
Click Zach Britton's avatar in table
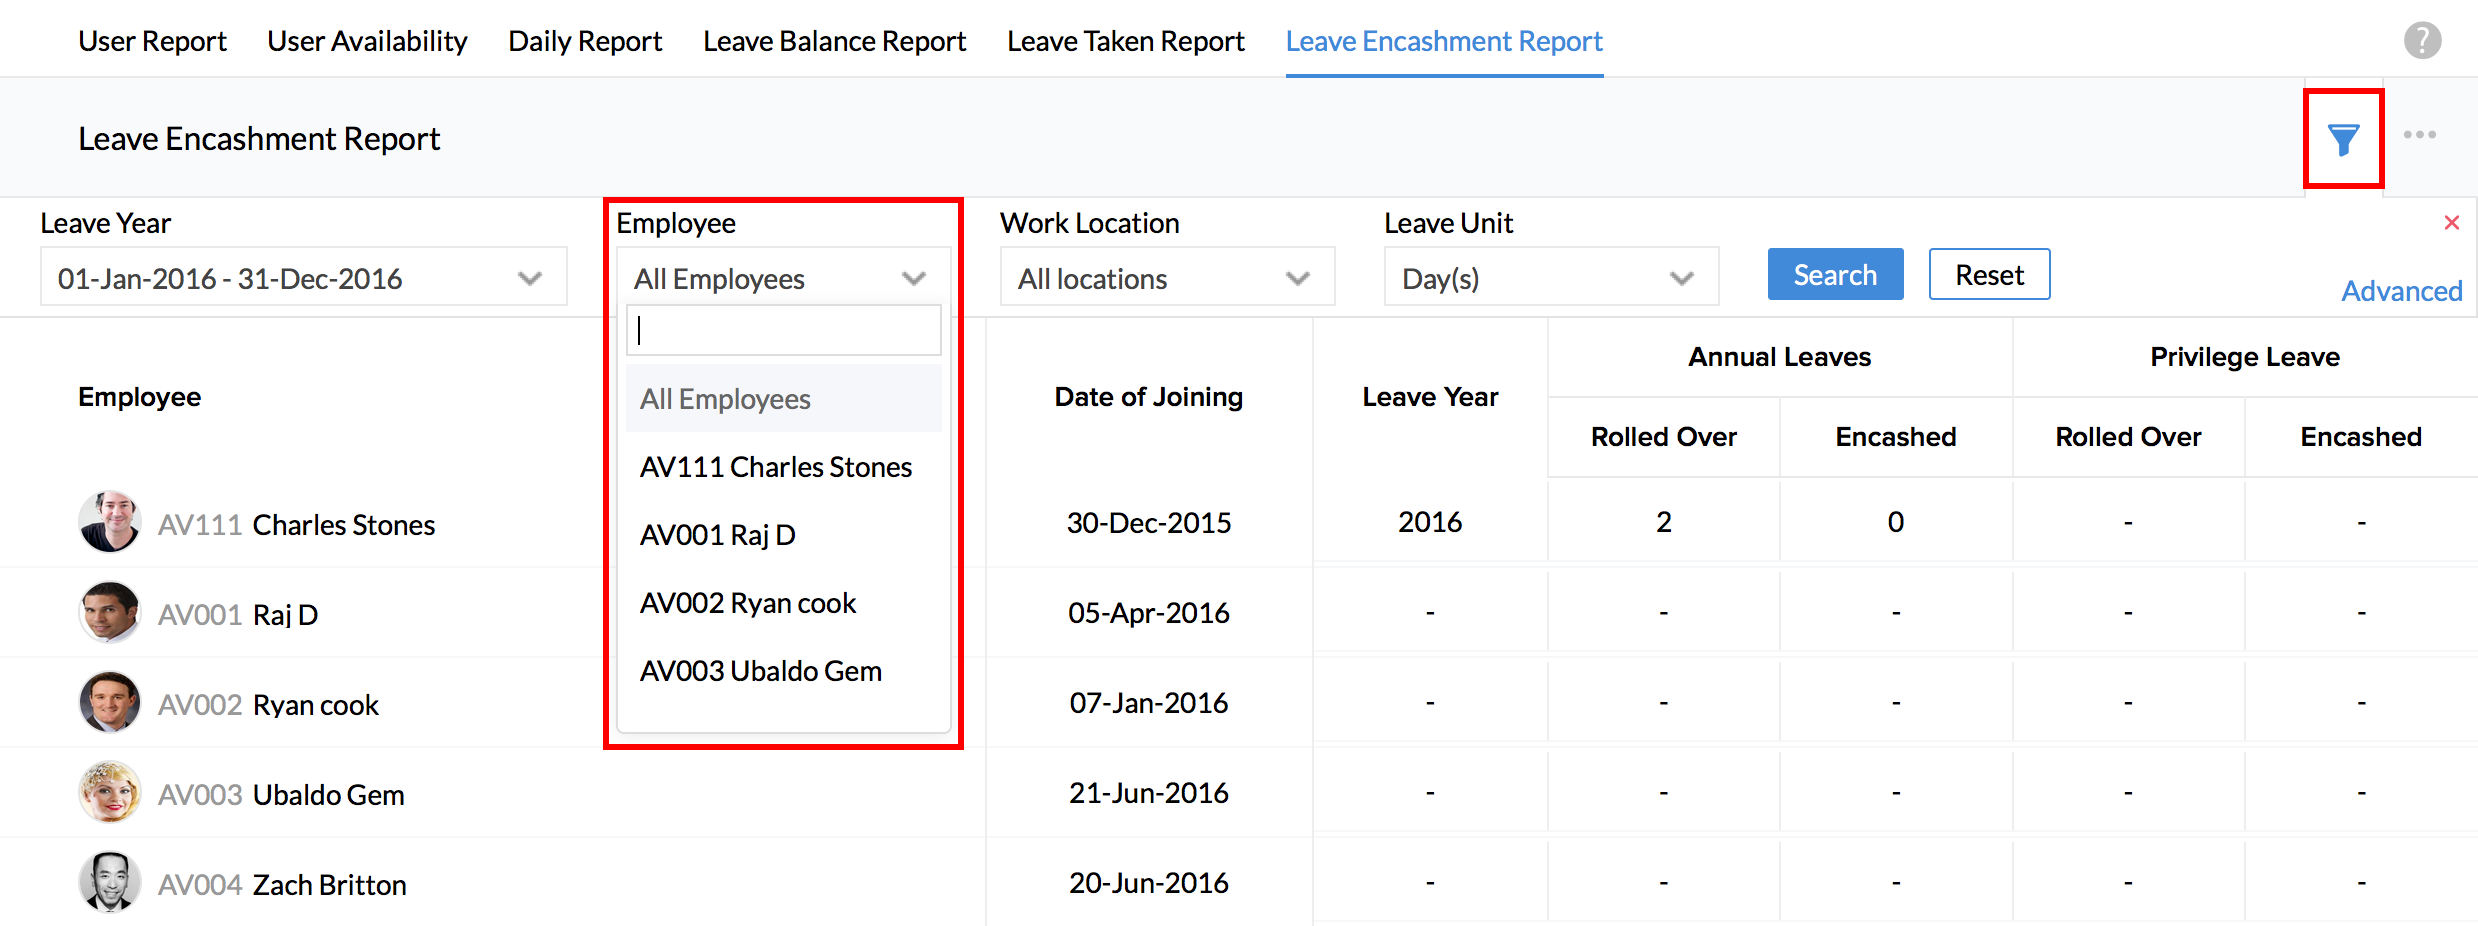click(109, 882)
